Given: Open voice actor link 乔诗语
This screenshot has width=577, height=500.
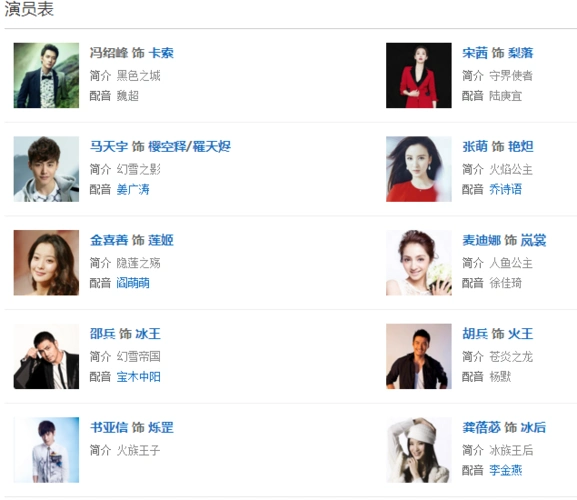Looking at the screenshot, I should point(505,189).
